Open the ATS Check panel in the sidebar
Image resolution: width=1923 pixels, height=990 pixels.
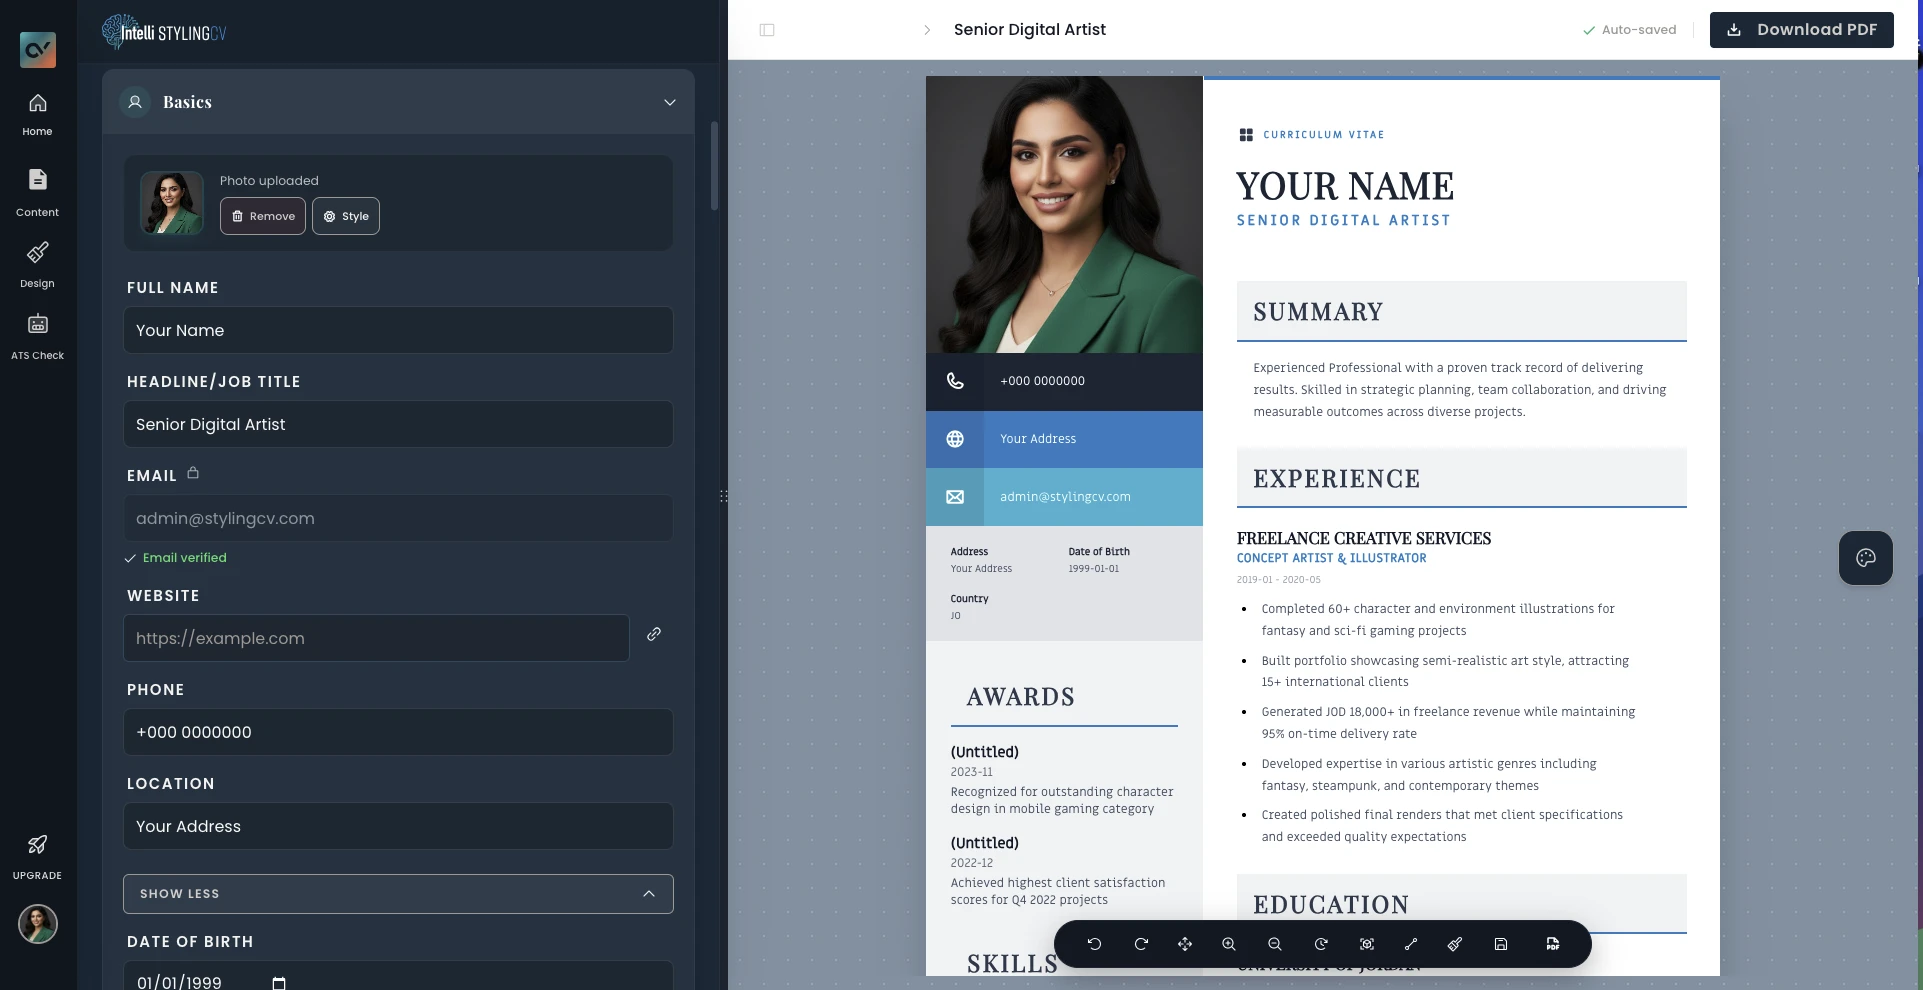[37, 333]
